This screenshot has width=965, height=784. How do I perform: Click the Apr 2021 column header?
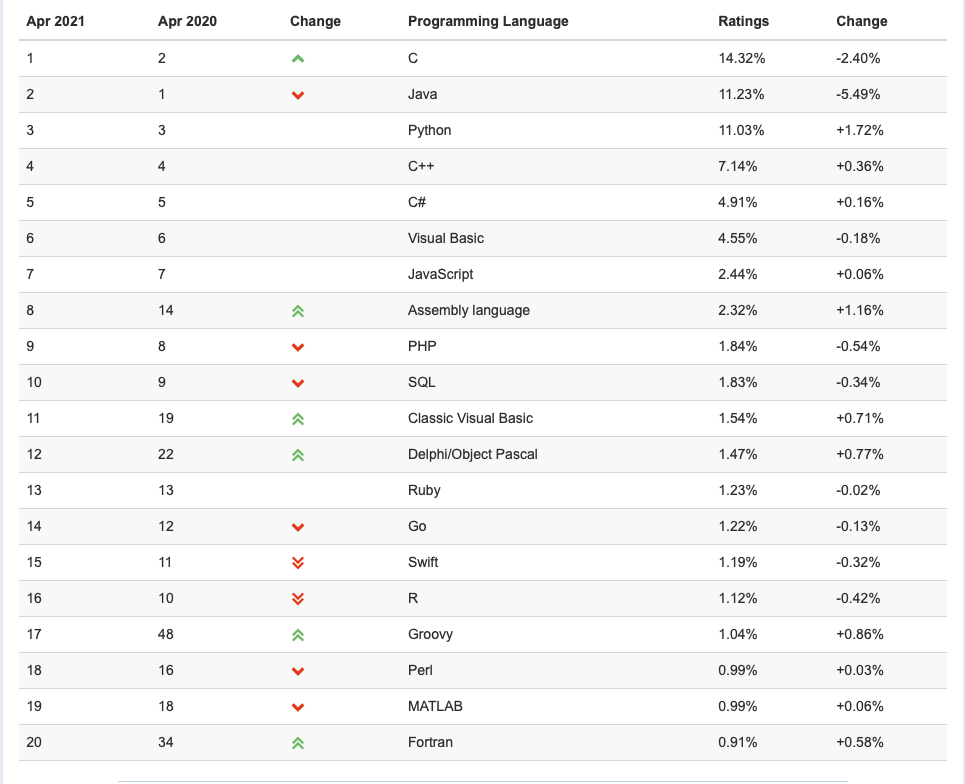[55, 22]
